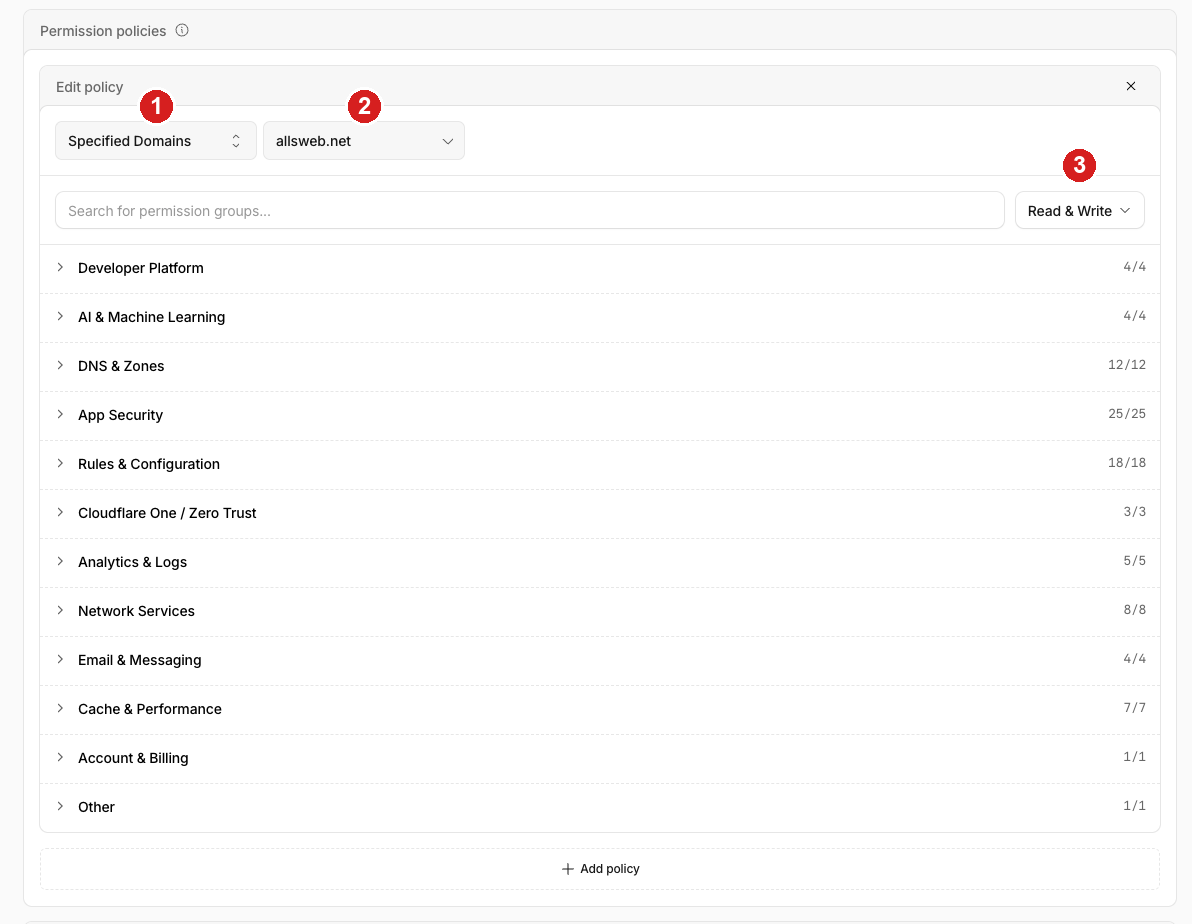Viewport: 1192px width, 924px height.
Task: Open the allsweb.net domain dropdown
Action: (x=363, y=141)
